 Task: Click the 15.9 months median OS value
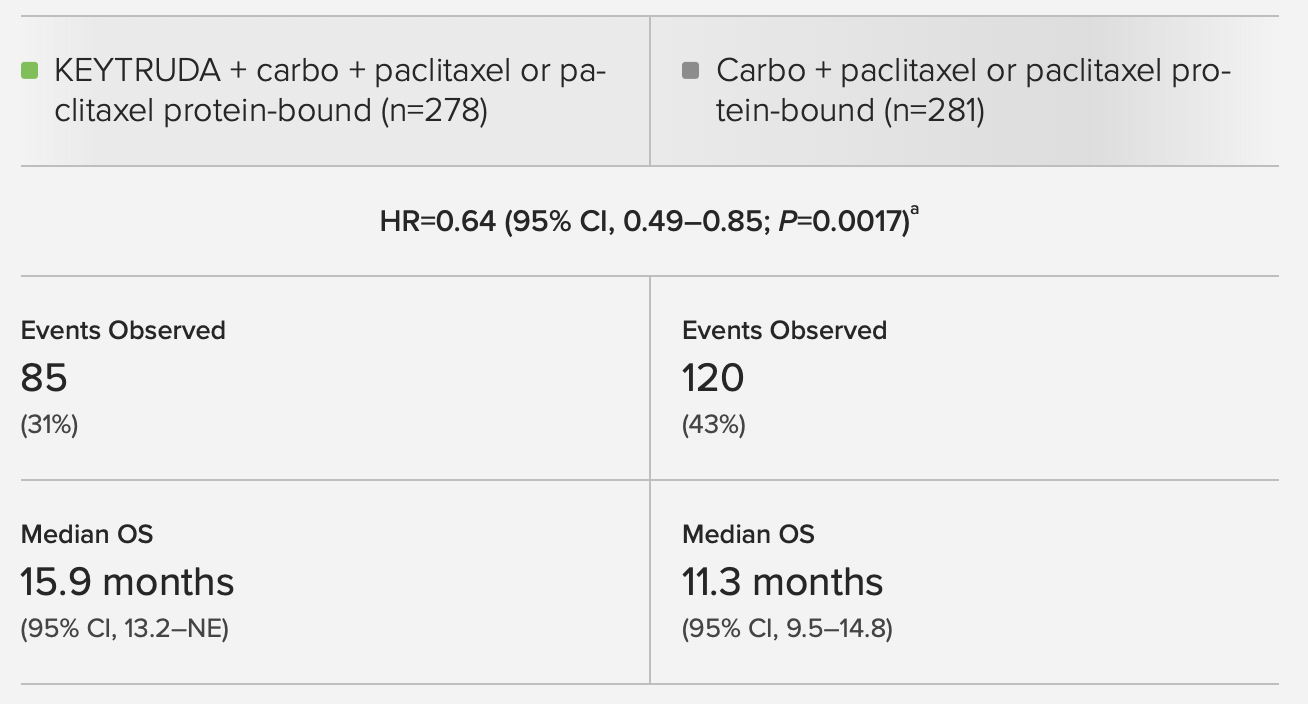tap(127, 582)
